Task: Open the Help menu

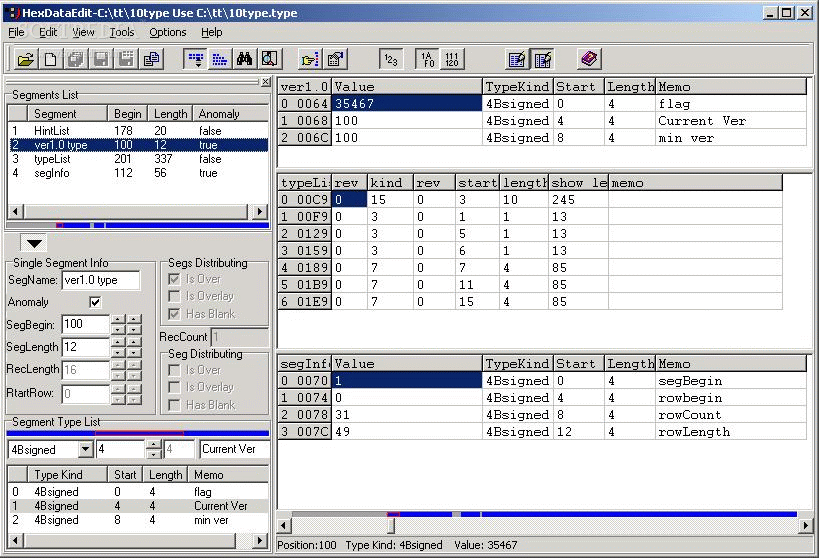Action: [212, 32]
